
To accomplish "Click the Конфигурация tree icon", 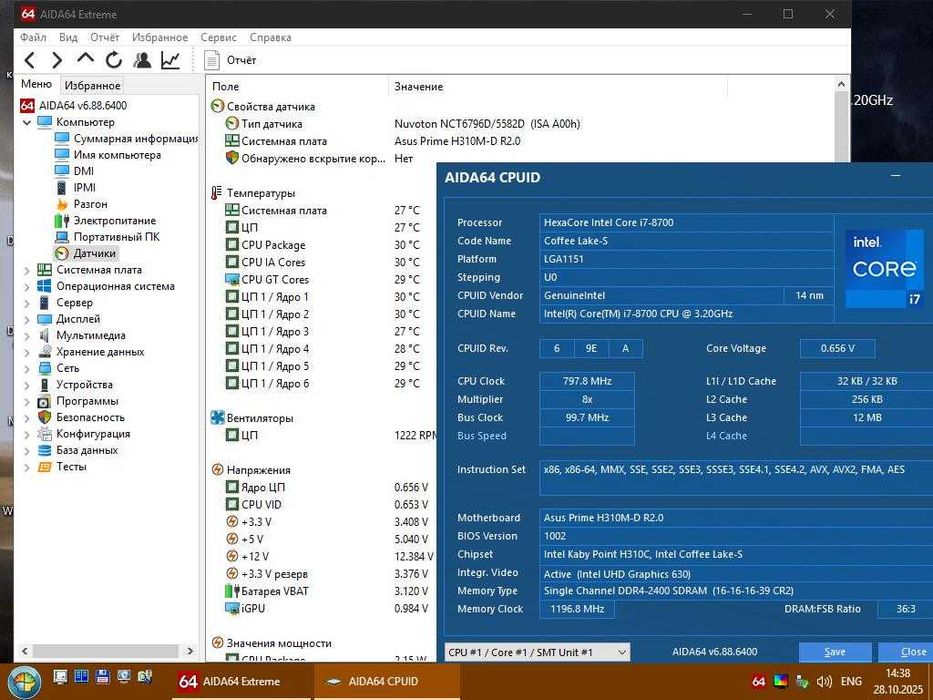I will (x=45, y=433).
